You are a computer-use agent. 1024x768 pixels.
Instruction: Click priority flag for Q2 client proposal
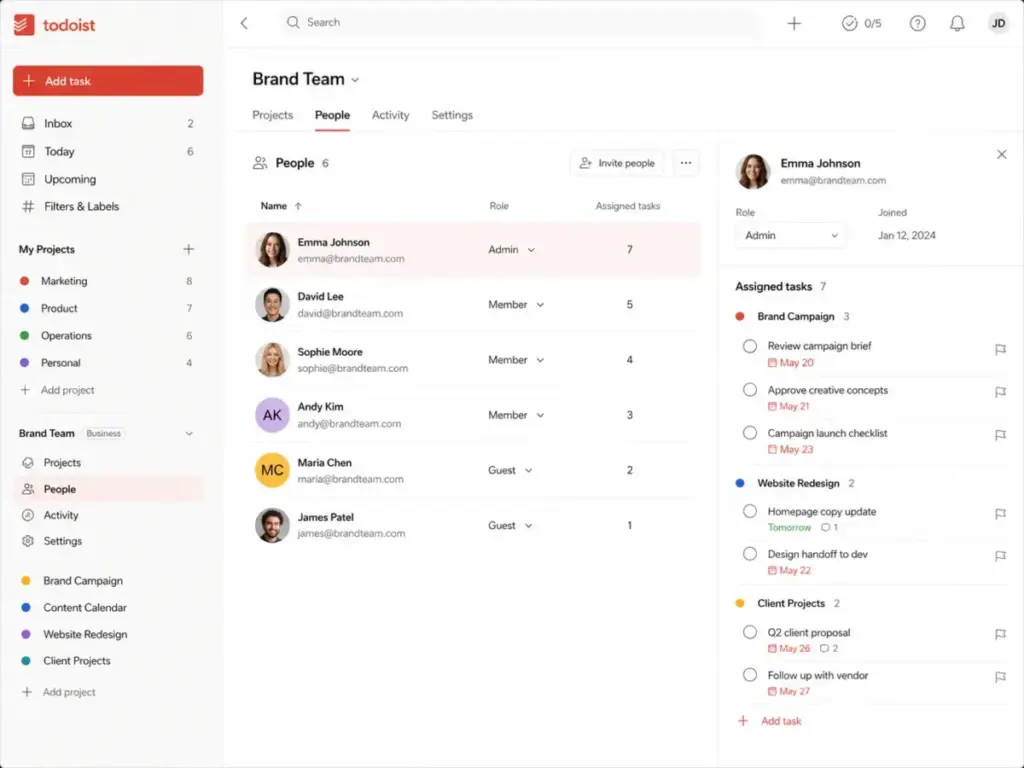point(1000,635)
